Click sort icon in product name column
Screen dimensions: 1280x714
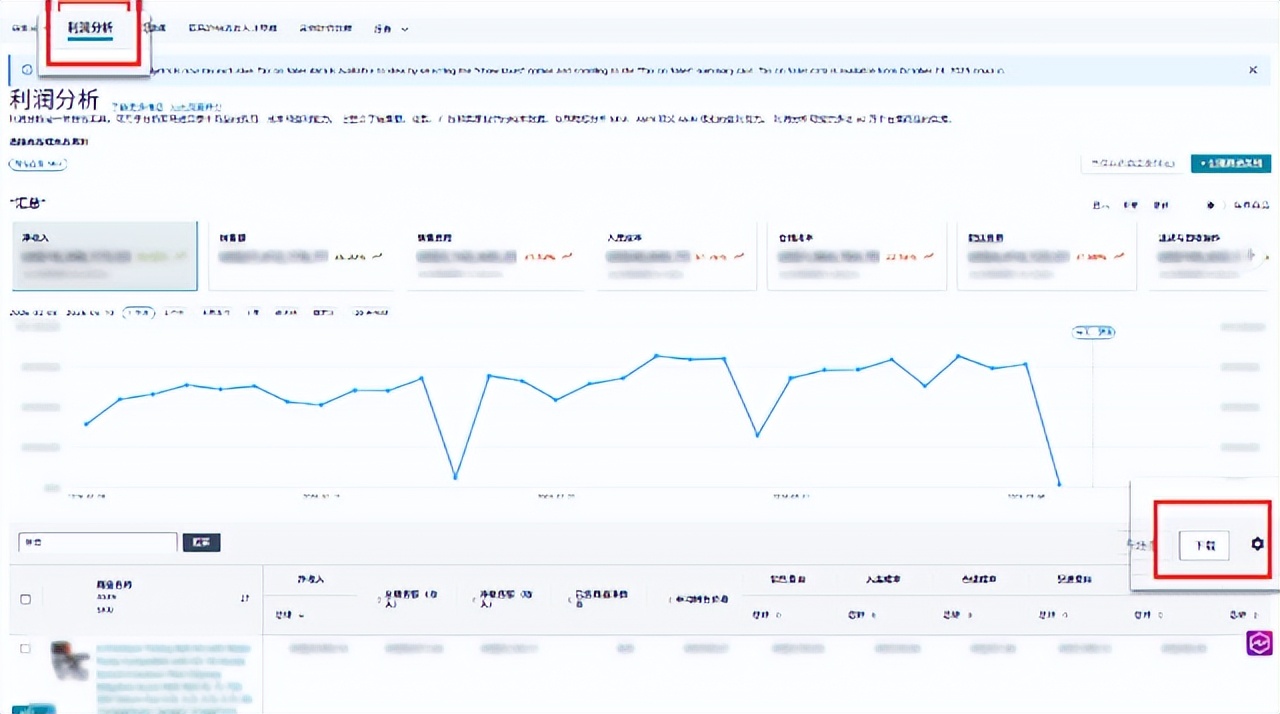(x=245, y=598)
